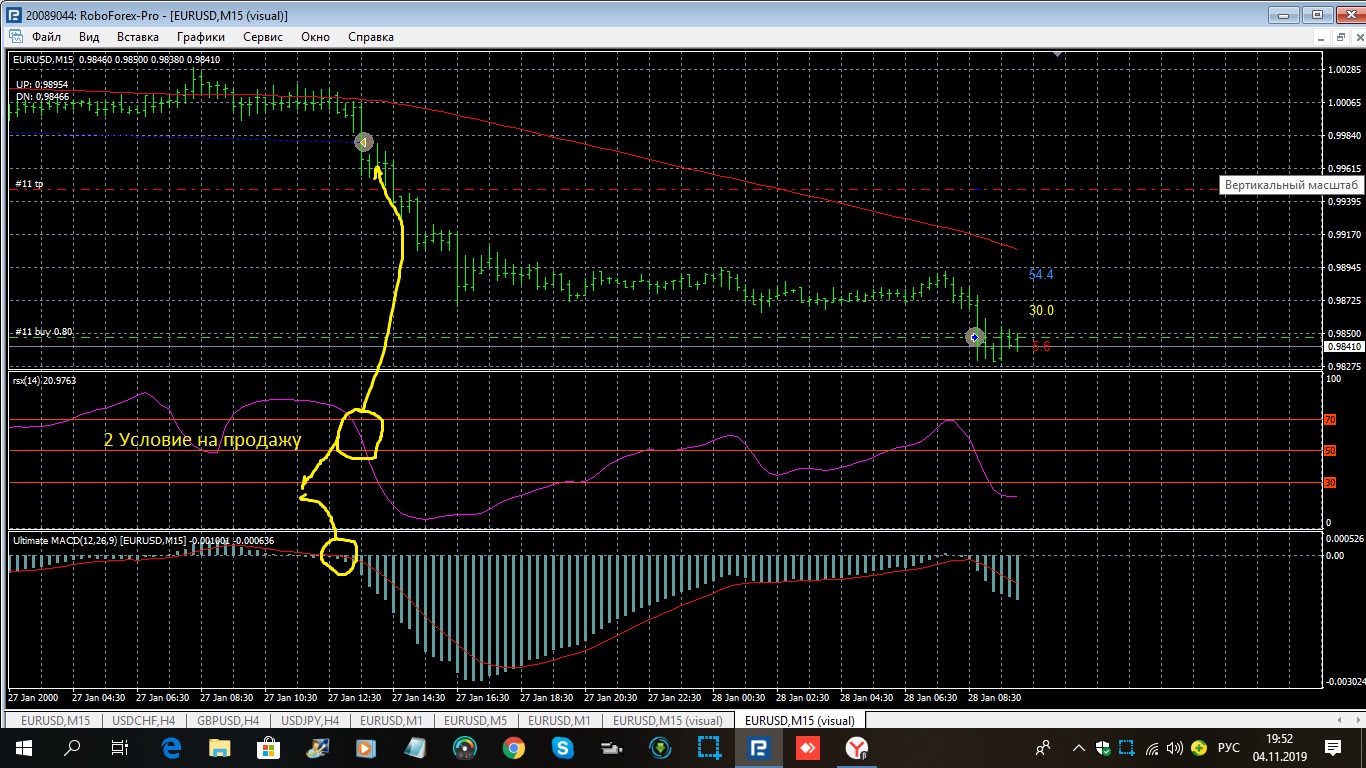This screenshot has height=768, width=1366.
Task: Click the sell trade marker on the chart
Action: (364, 142)
